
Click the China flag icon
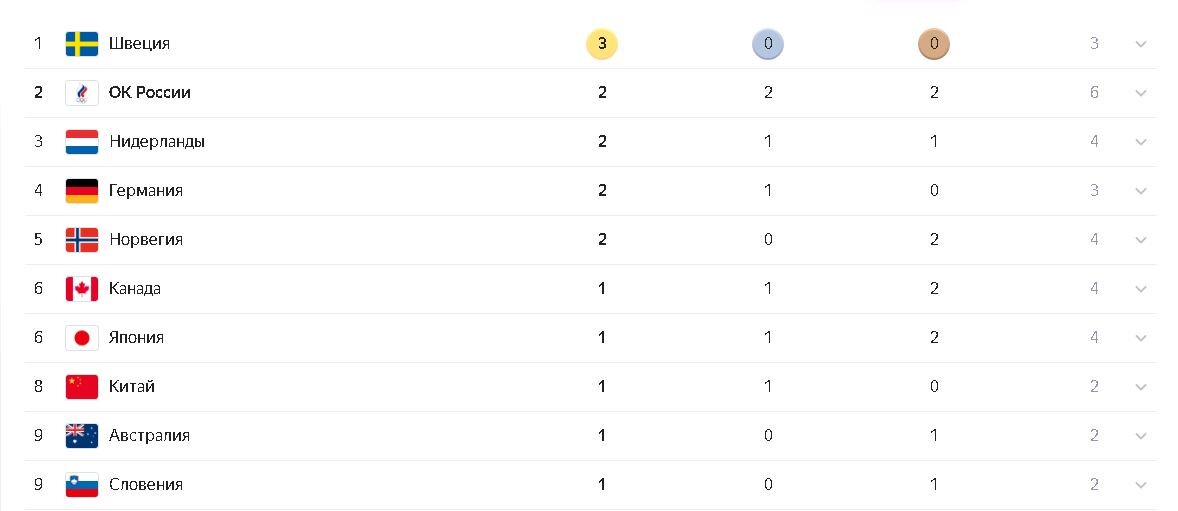tap(82, 386)
